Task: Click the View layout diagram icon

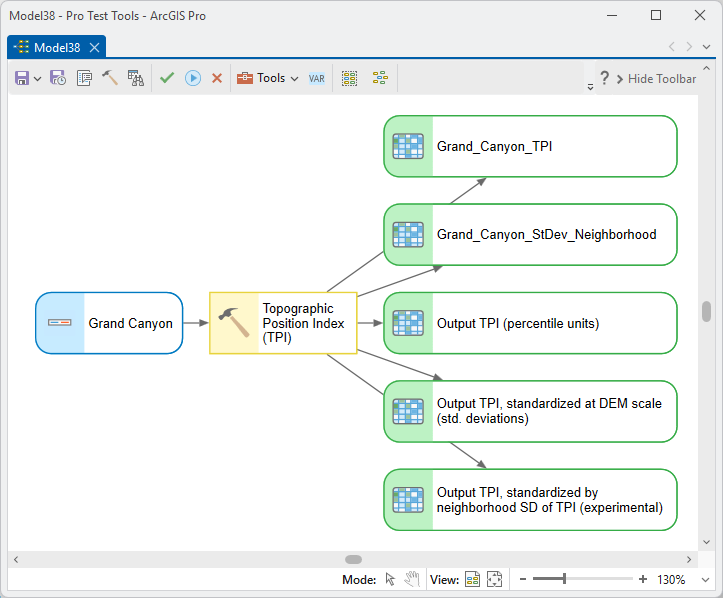Action: (x=473, y=579)
